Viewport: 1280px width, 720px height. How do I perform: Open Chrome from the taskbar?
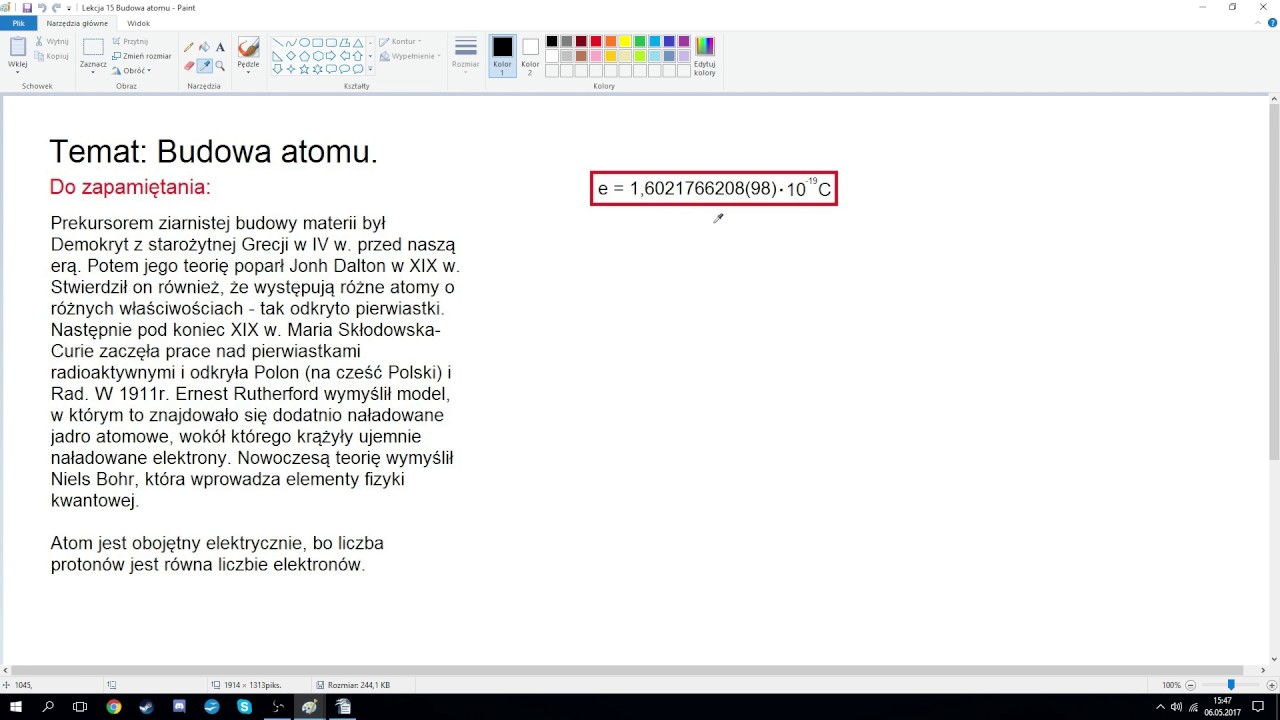point(114,706)
